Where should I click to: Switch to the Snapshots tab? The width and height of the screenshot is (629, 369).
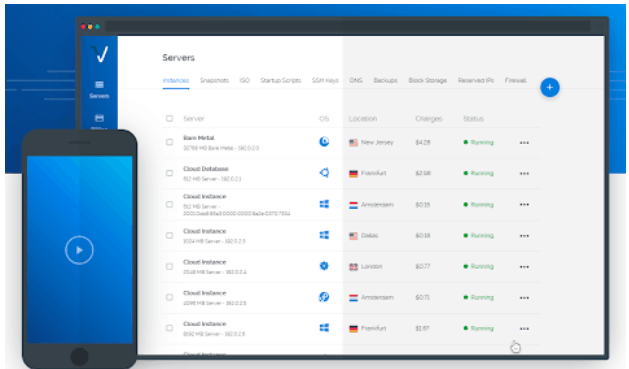pyautogui.click(x=214, y=80)
